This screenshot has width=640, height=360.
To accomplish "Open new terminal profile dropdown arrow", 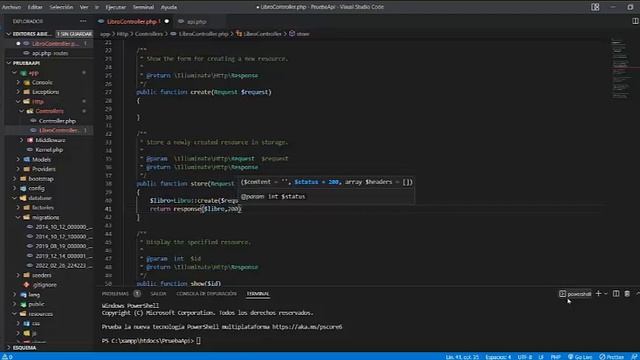I will point(606,294).
